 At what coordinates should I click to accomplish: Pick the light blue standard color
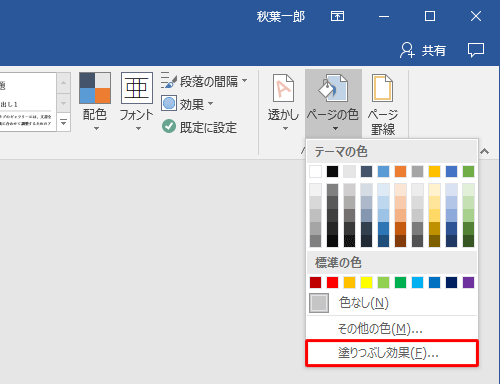tap(417, 282)
